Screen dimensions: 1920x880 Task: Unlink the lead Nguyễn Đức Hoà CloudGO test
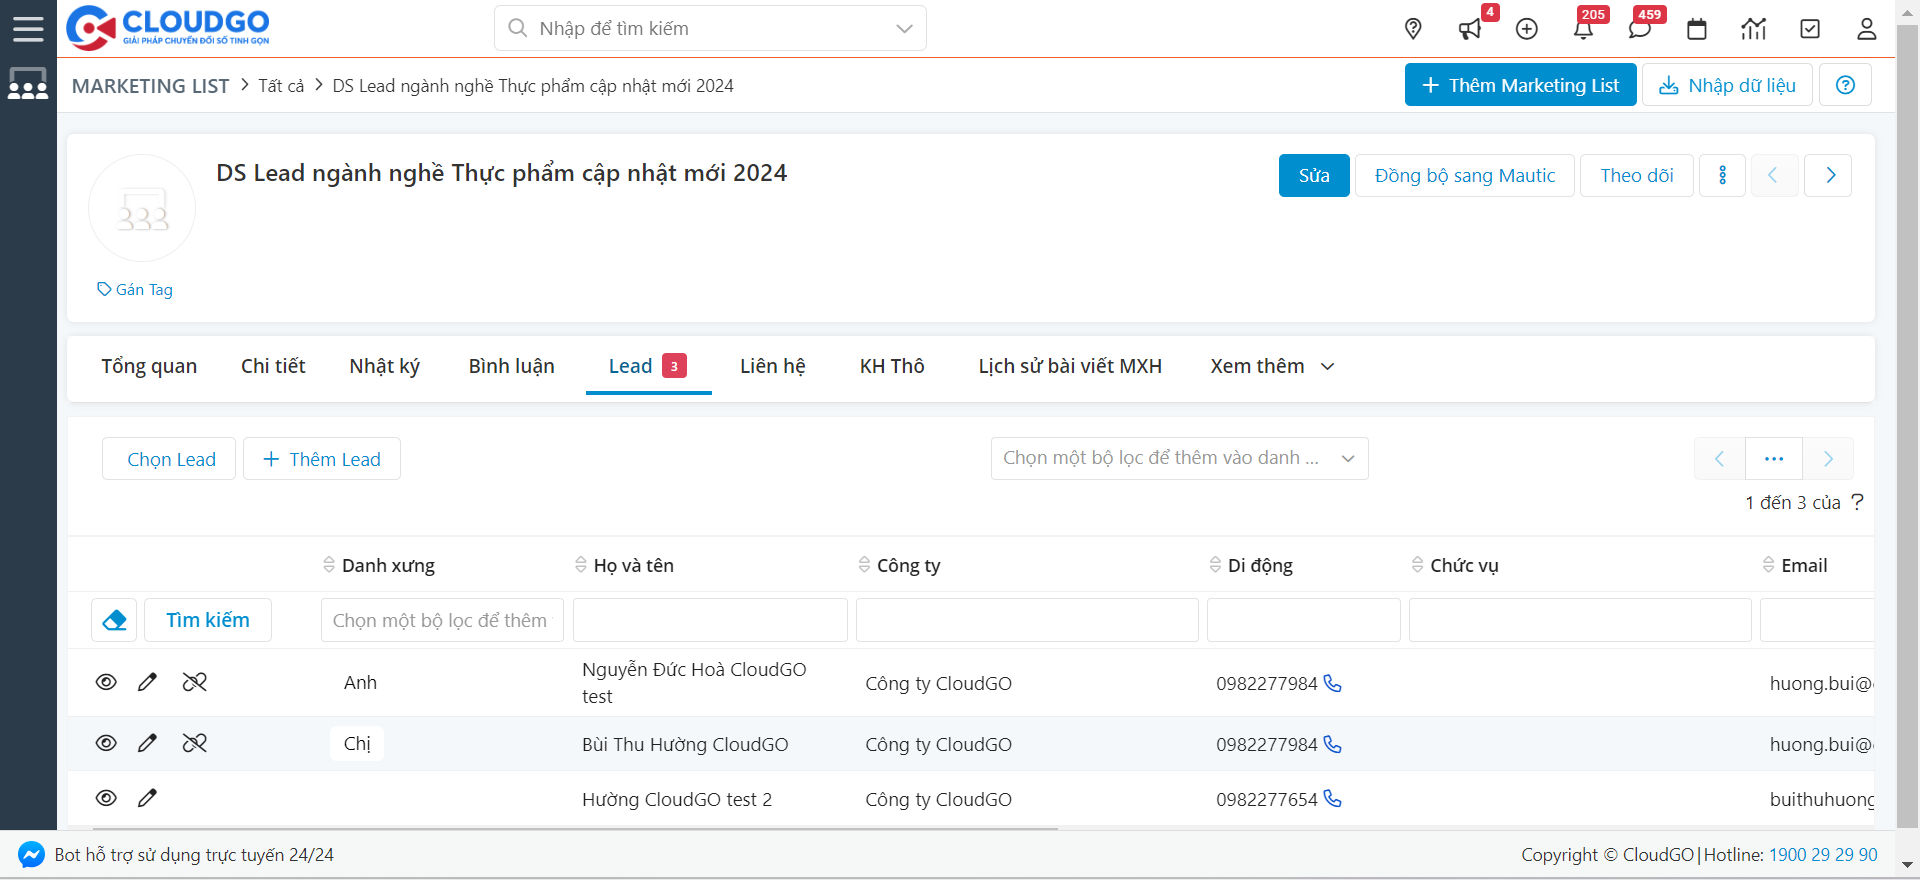(194, 682)
